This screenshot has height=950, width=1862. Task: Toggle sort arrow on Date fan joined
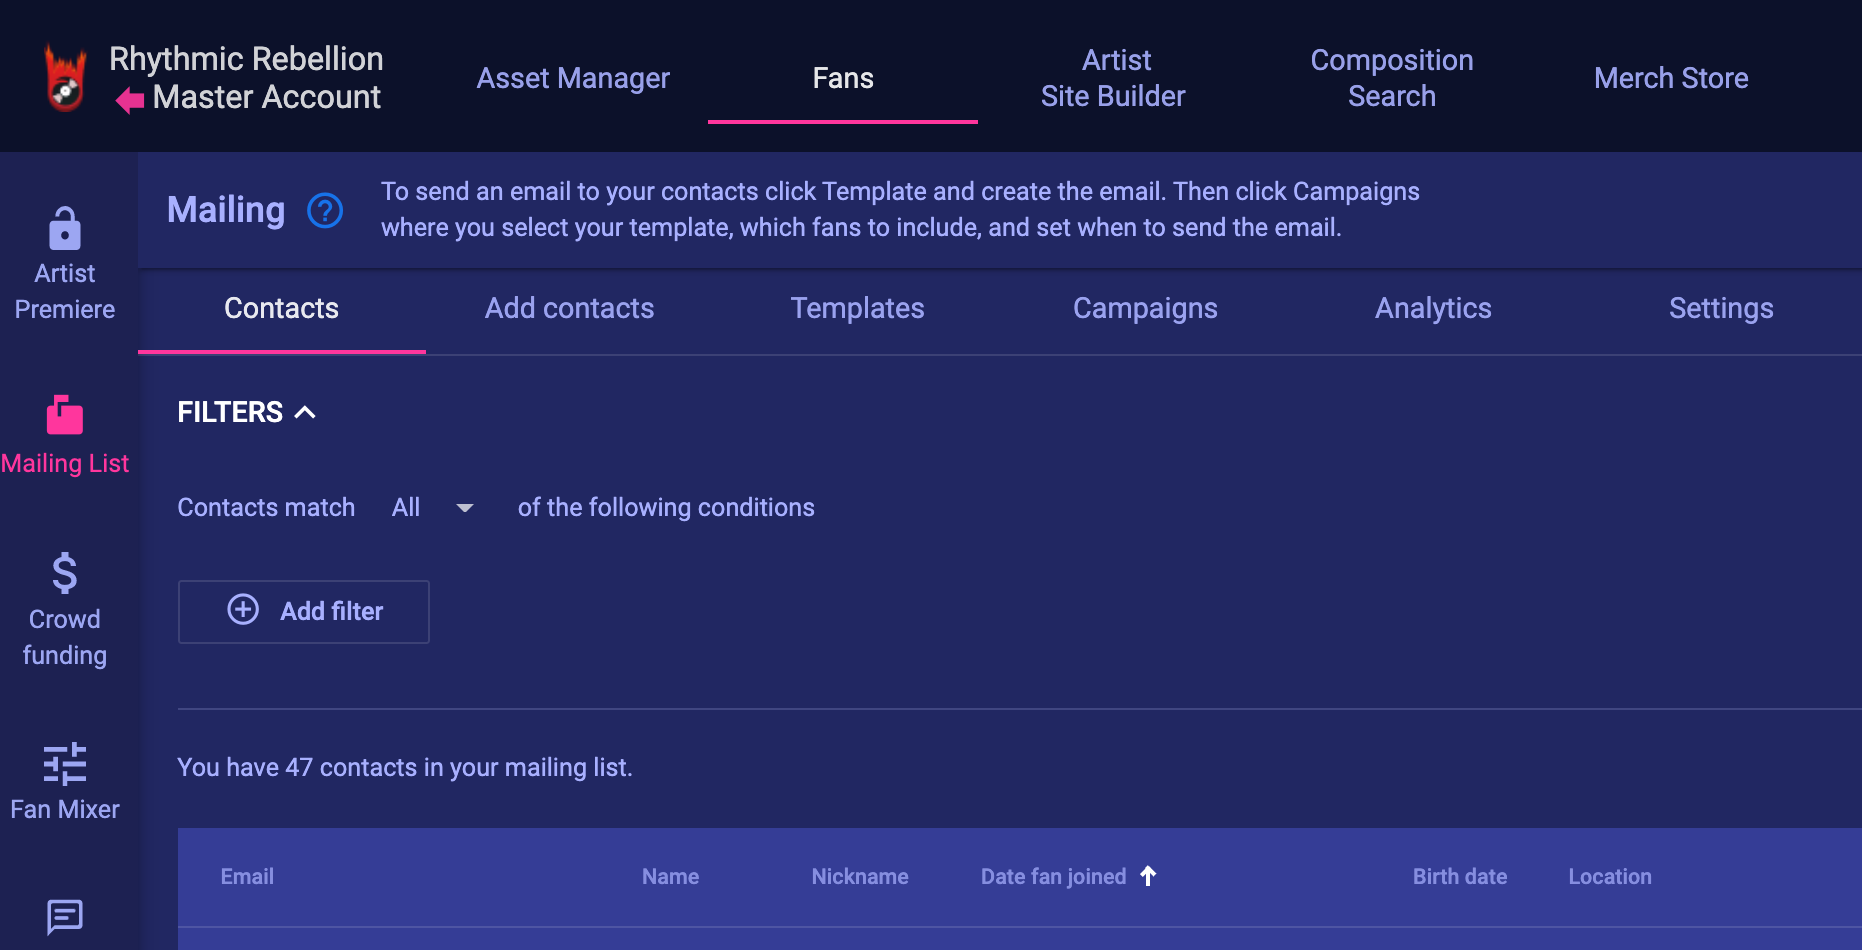1148,876
